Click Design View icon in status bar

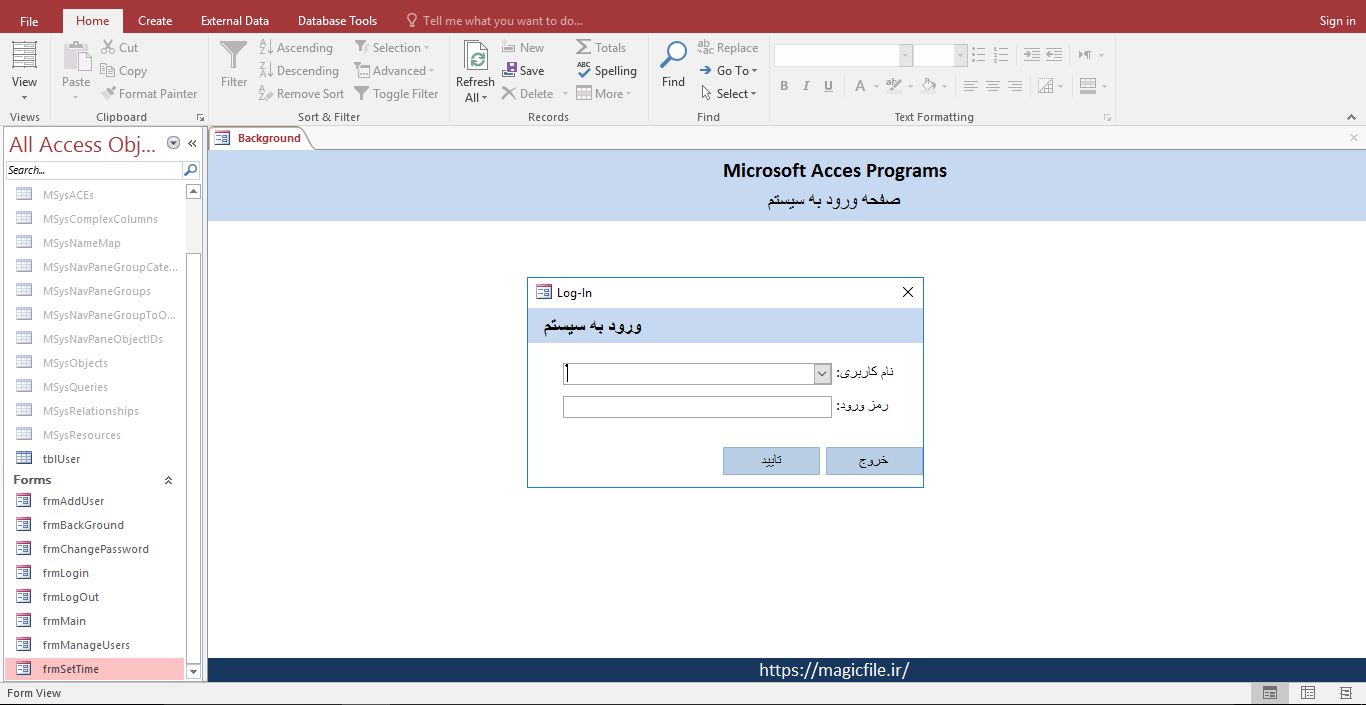[1345, 693]
